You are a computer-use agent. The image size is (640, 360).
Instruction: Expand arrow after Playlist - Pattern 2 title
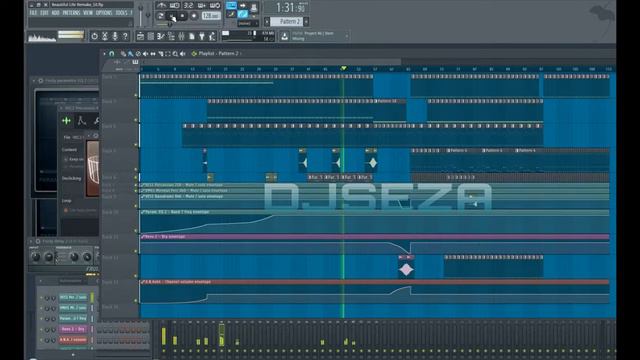point(241,53)
